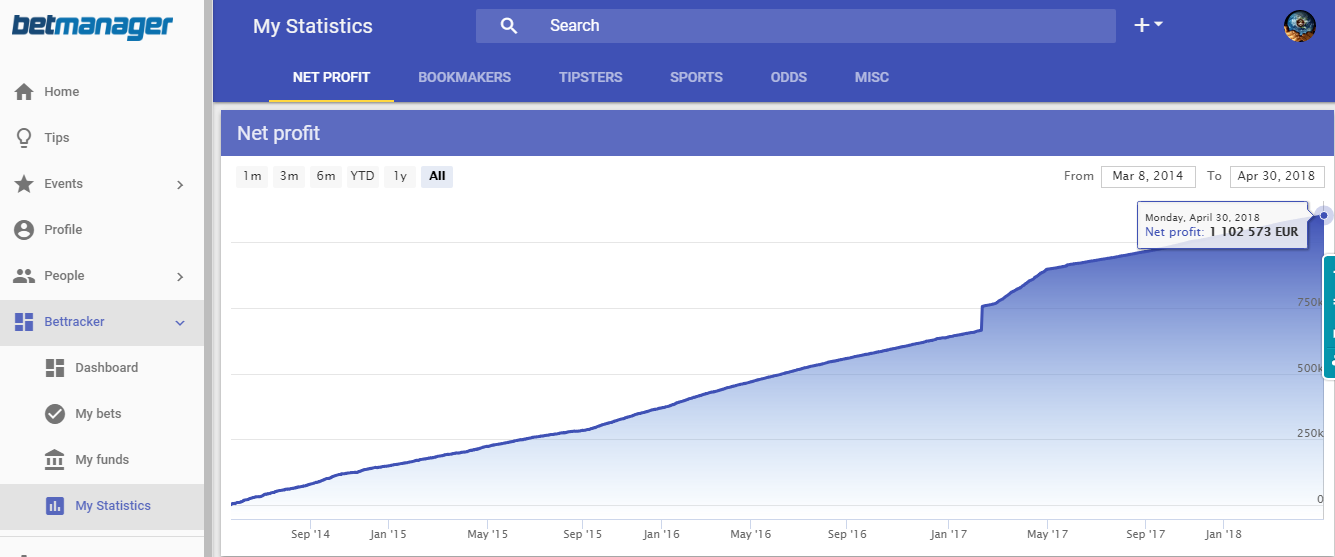Select the Odds tab
1335x557 pixels.
pyautogui.click(x=789, y=77)
